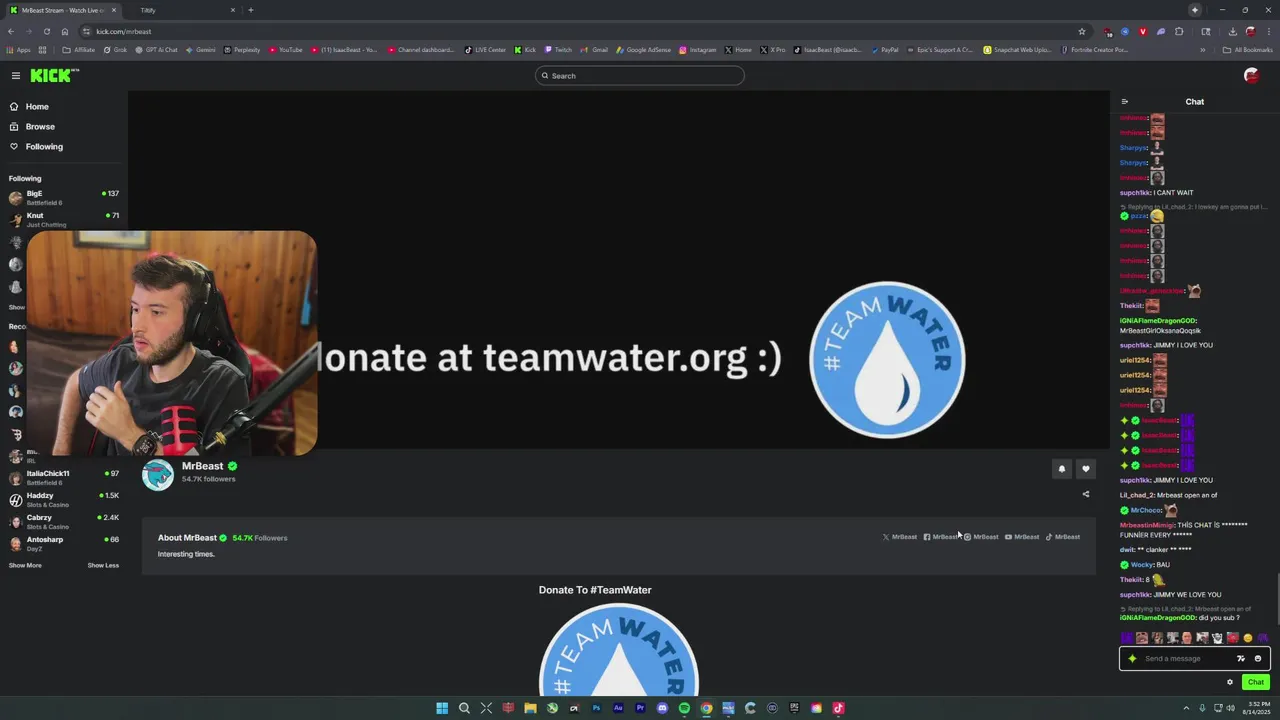
Task: Open Knut channel in Following list
Action: point(64,219)
